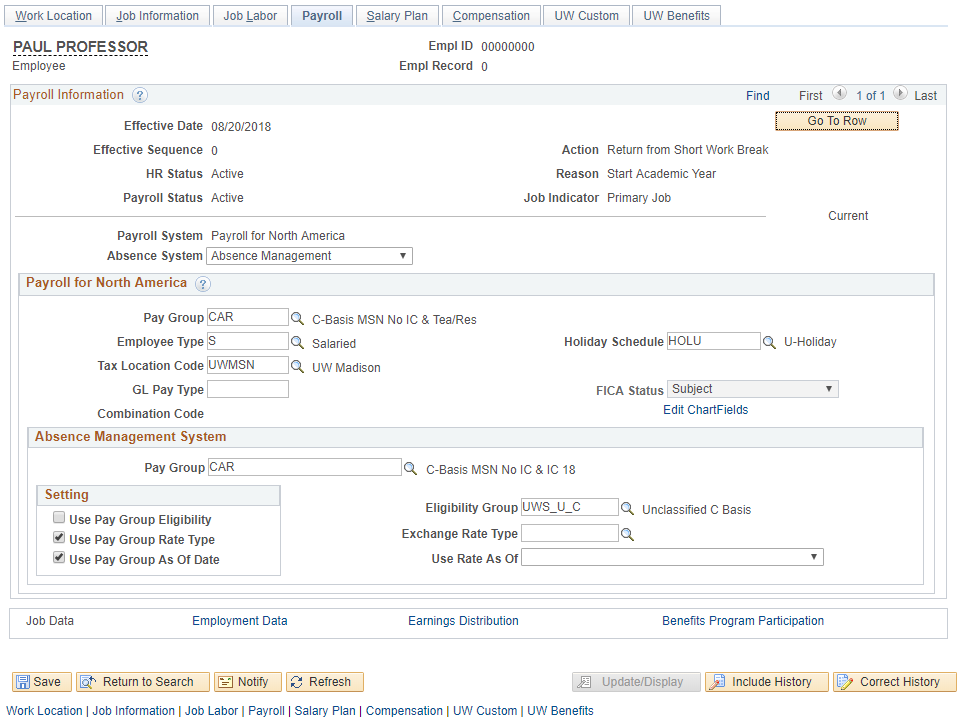Look up Eligibility Group values

(x=627, y=509)
